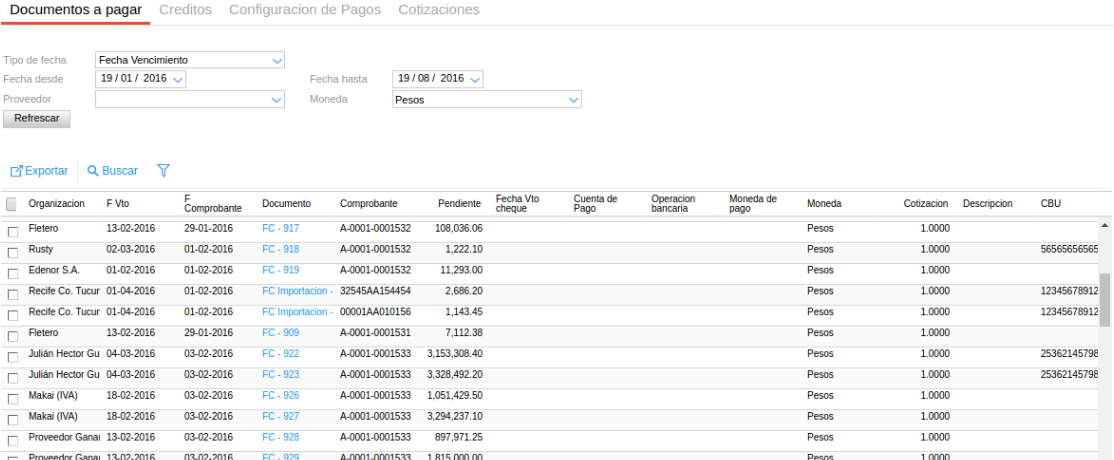Screen dimensions: 1114x460
Task: Click the Buscar magnifier icon
Action: point(93,171)
